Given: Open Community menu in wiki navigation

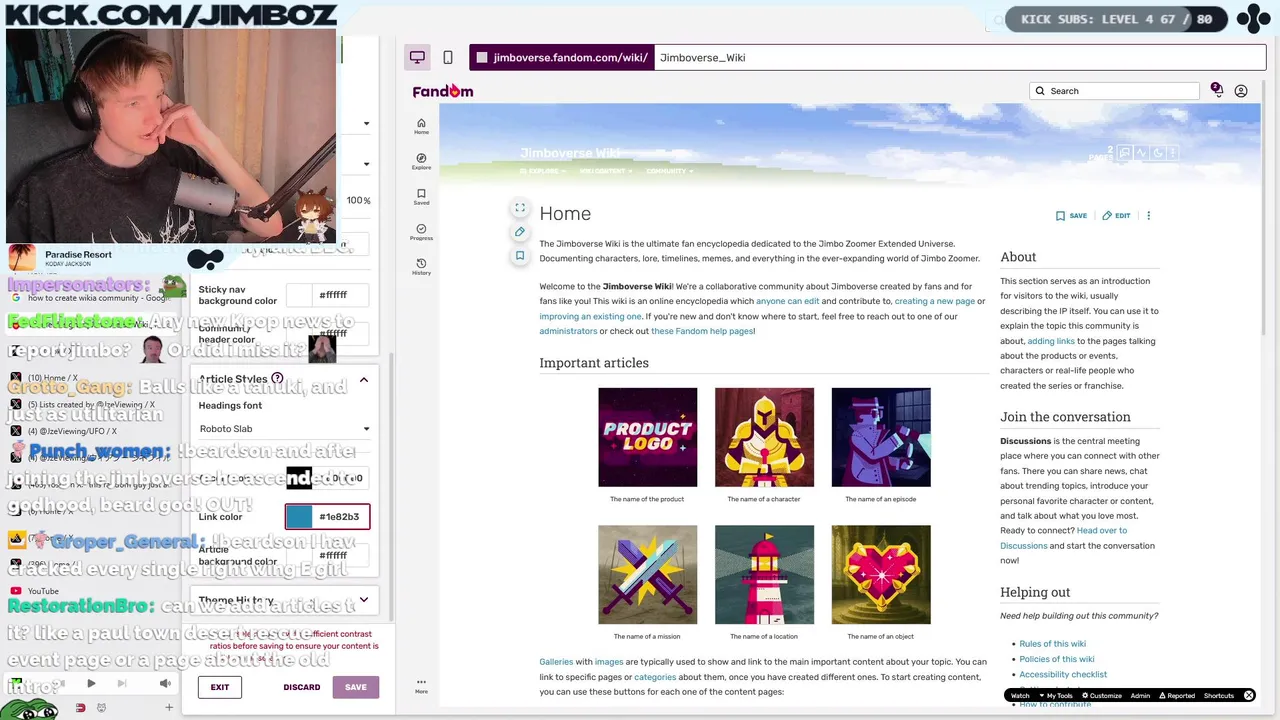Looking at the screenshot, I should point(669,171).
